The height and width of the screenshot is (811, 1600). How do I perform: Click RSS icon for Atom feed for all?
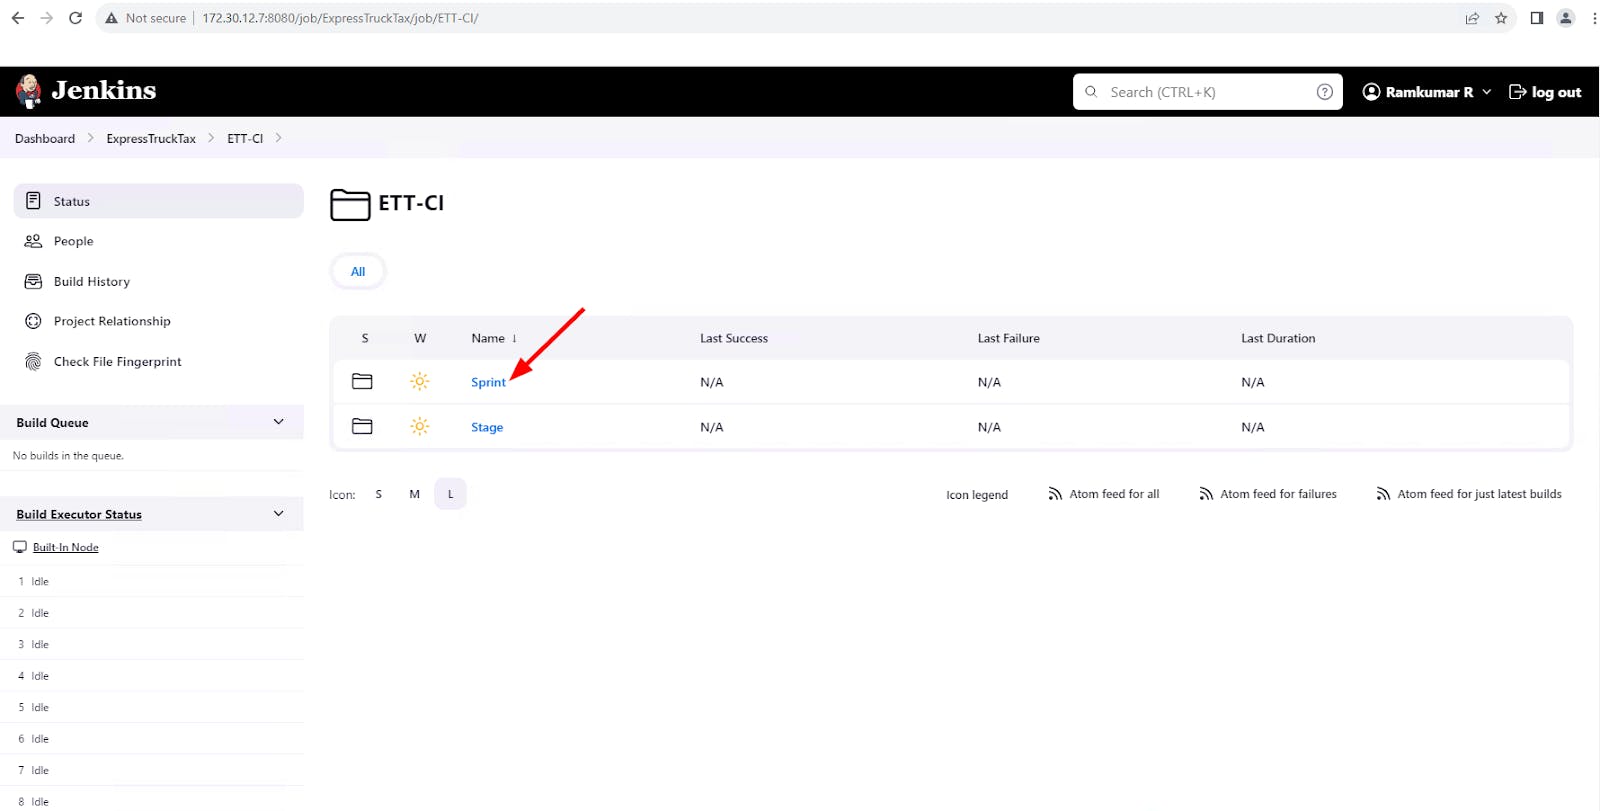(1055, 494)
